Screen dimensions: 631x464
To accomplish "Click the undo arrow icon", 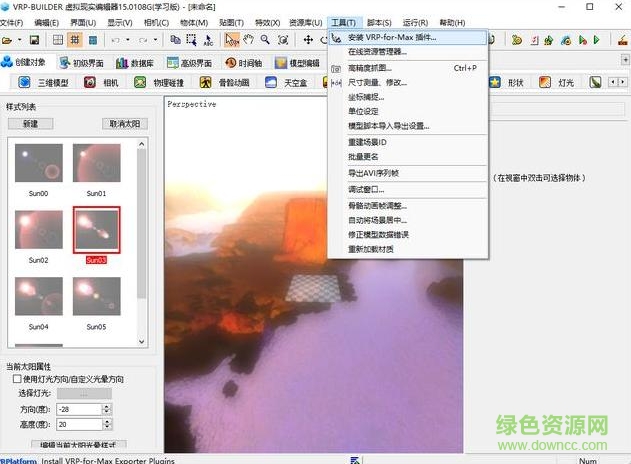I will pos(115,40).
